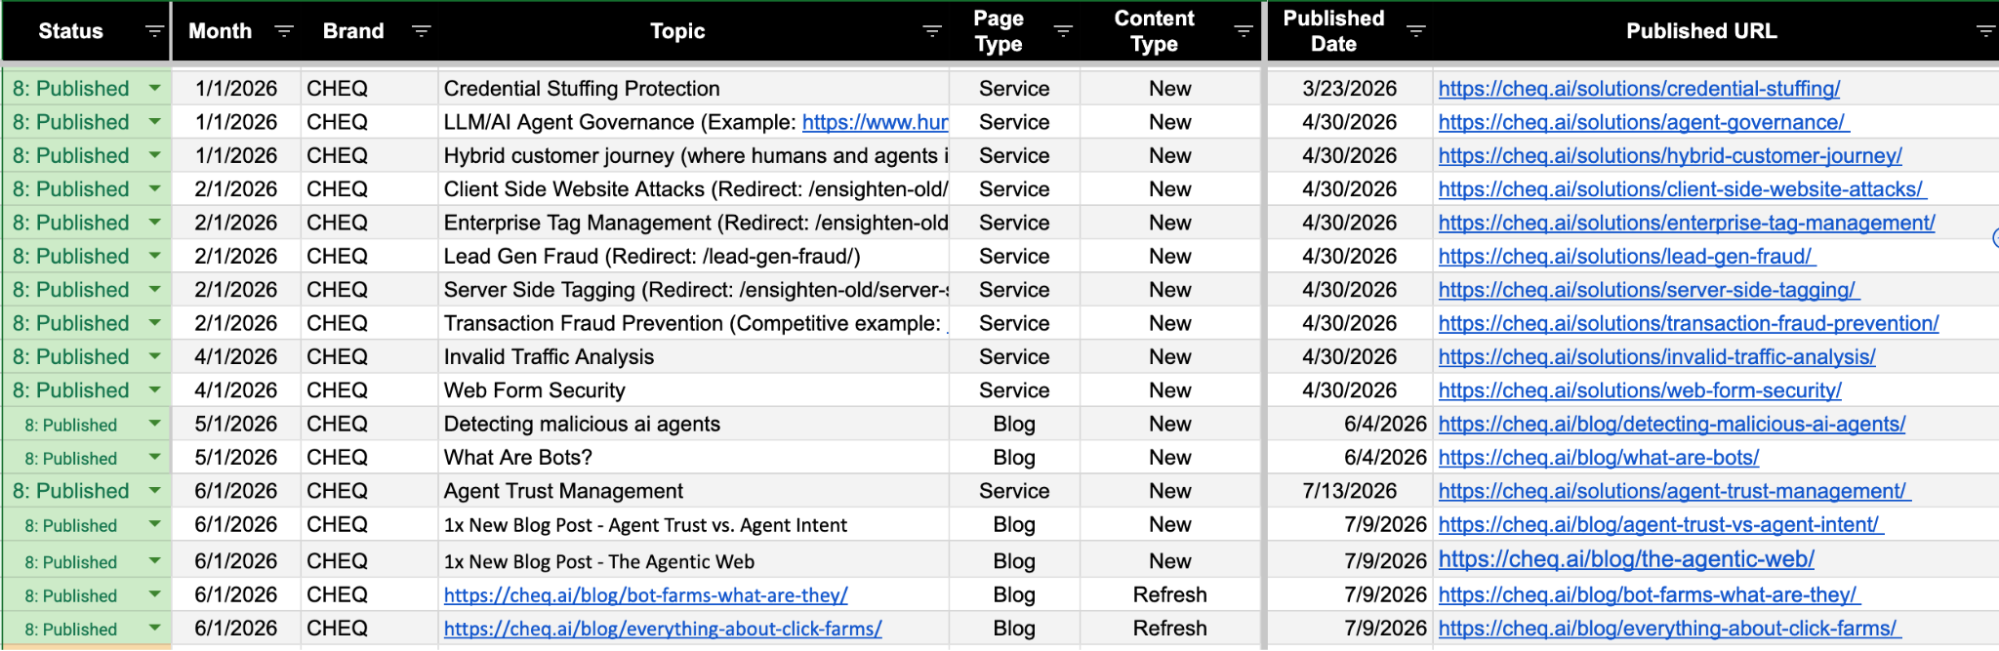
Task: Select the Transaction Fraud Prevention topic cell
Action: click(694, 323)
